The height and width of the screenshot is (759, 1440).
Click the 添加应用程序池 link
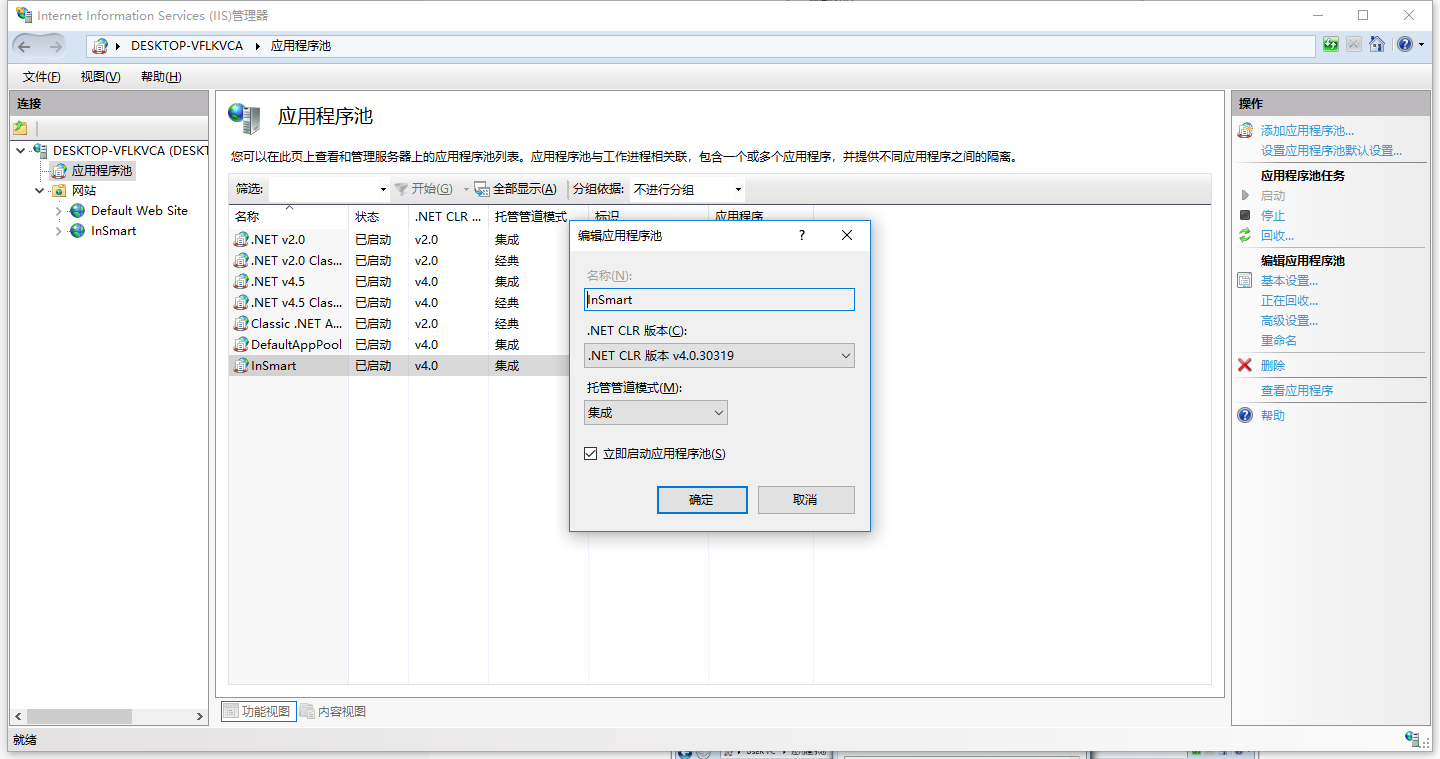tap(1307, 131)
